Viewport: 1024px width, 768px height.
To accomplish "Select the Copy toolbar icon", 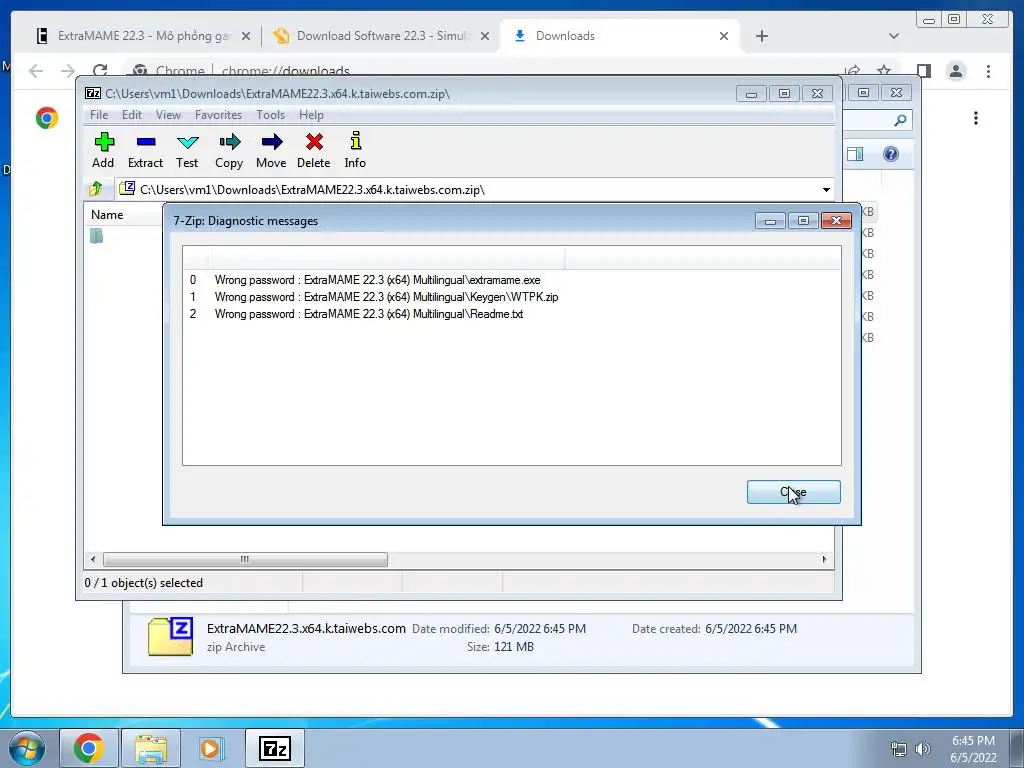I will click(229, 150).
